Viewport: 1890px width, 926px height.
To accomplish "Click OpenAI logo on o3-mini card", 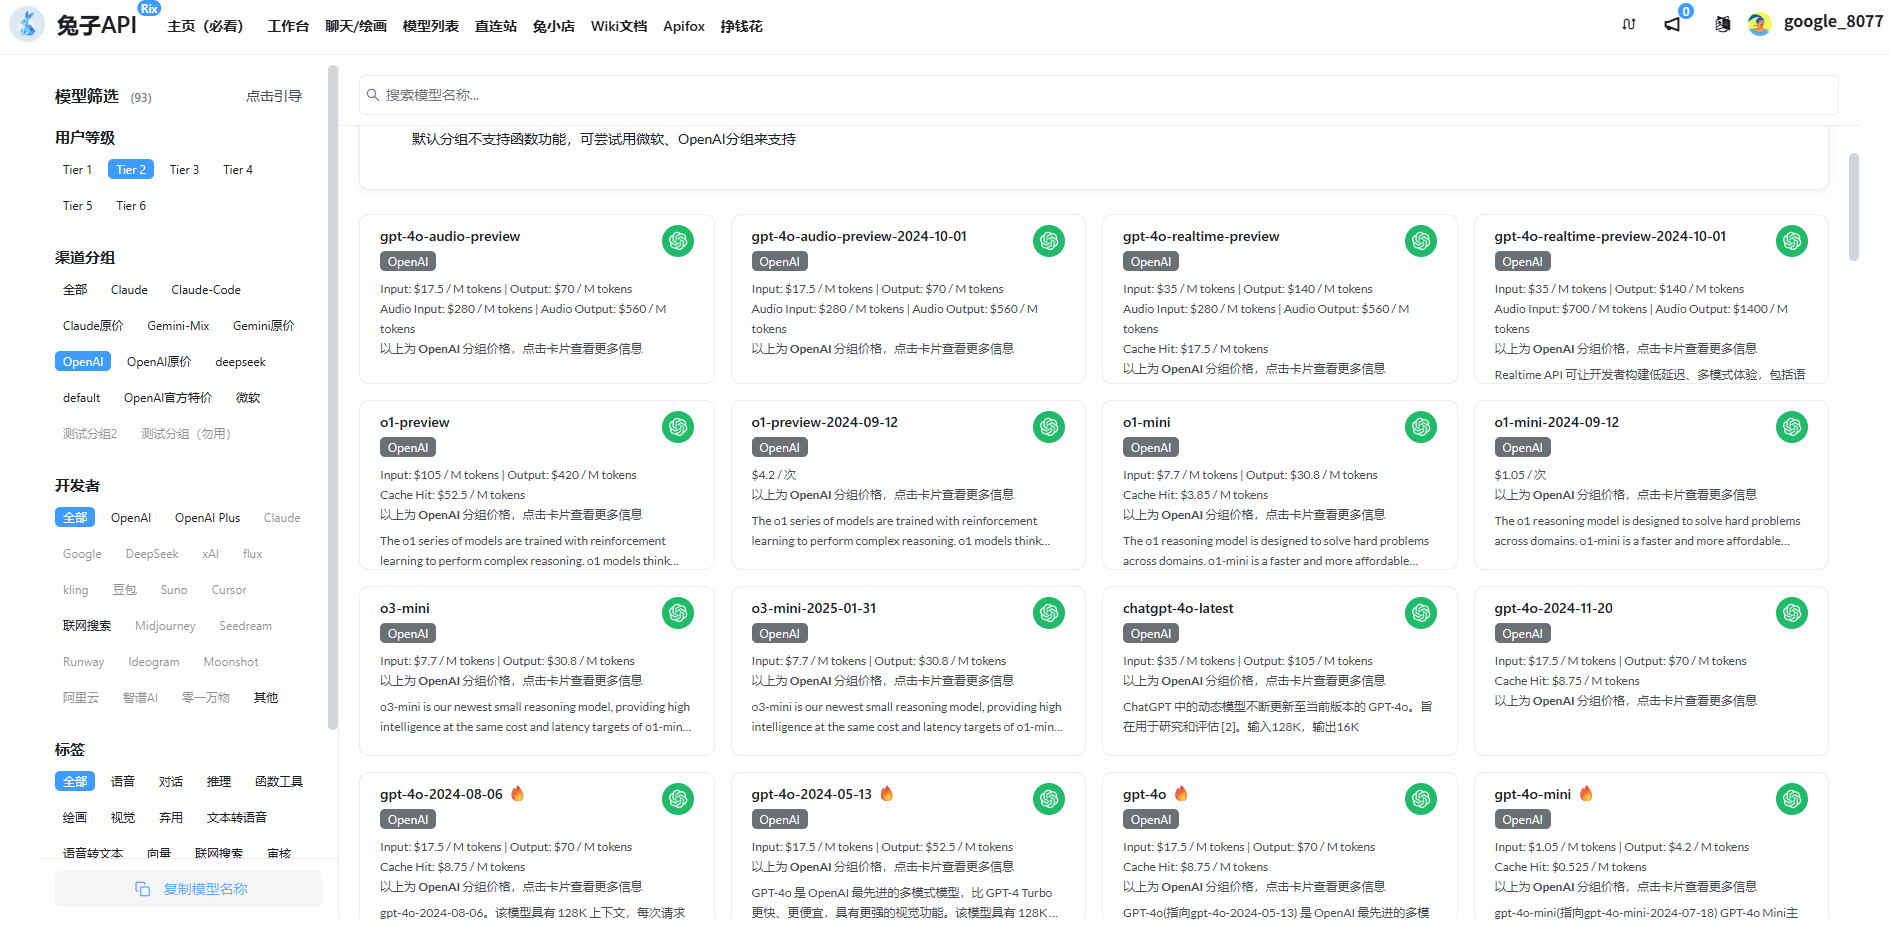I will (x=678, y=613).
